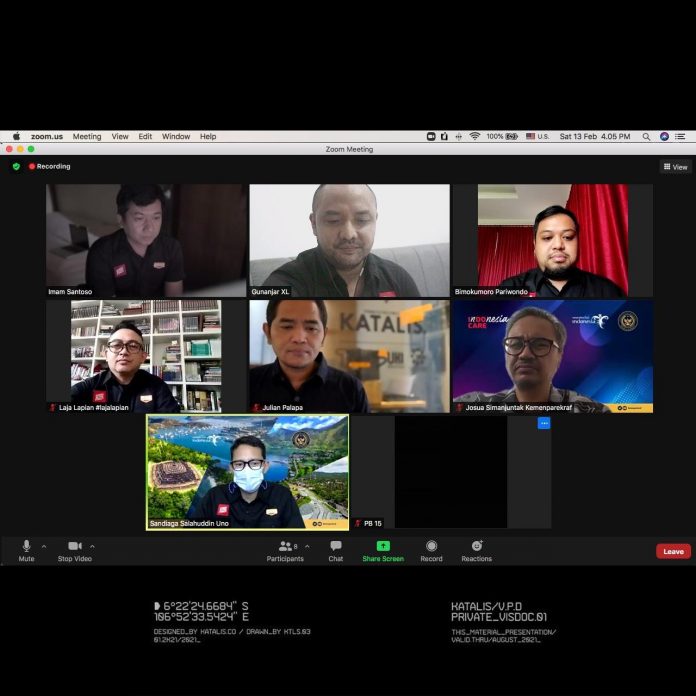Click the red Leave button
Screen dimensions: 696x696
(673, 551)
